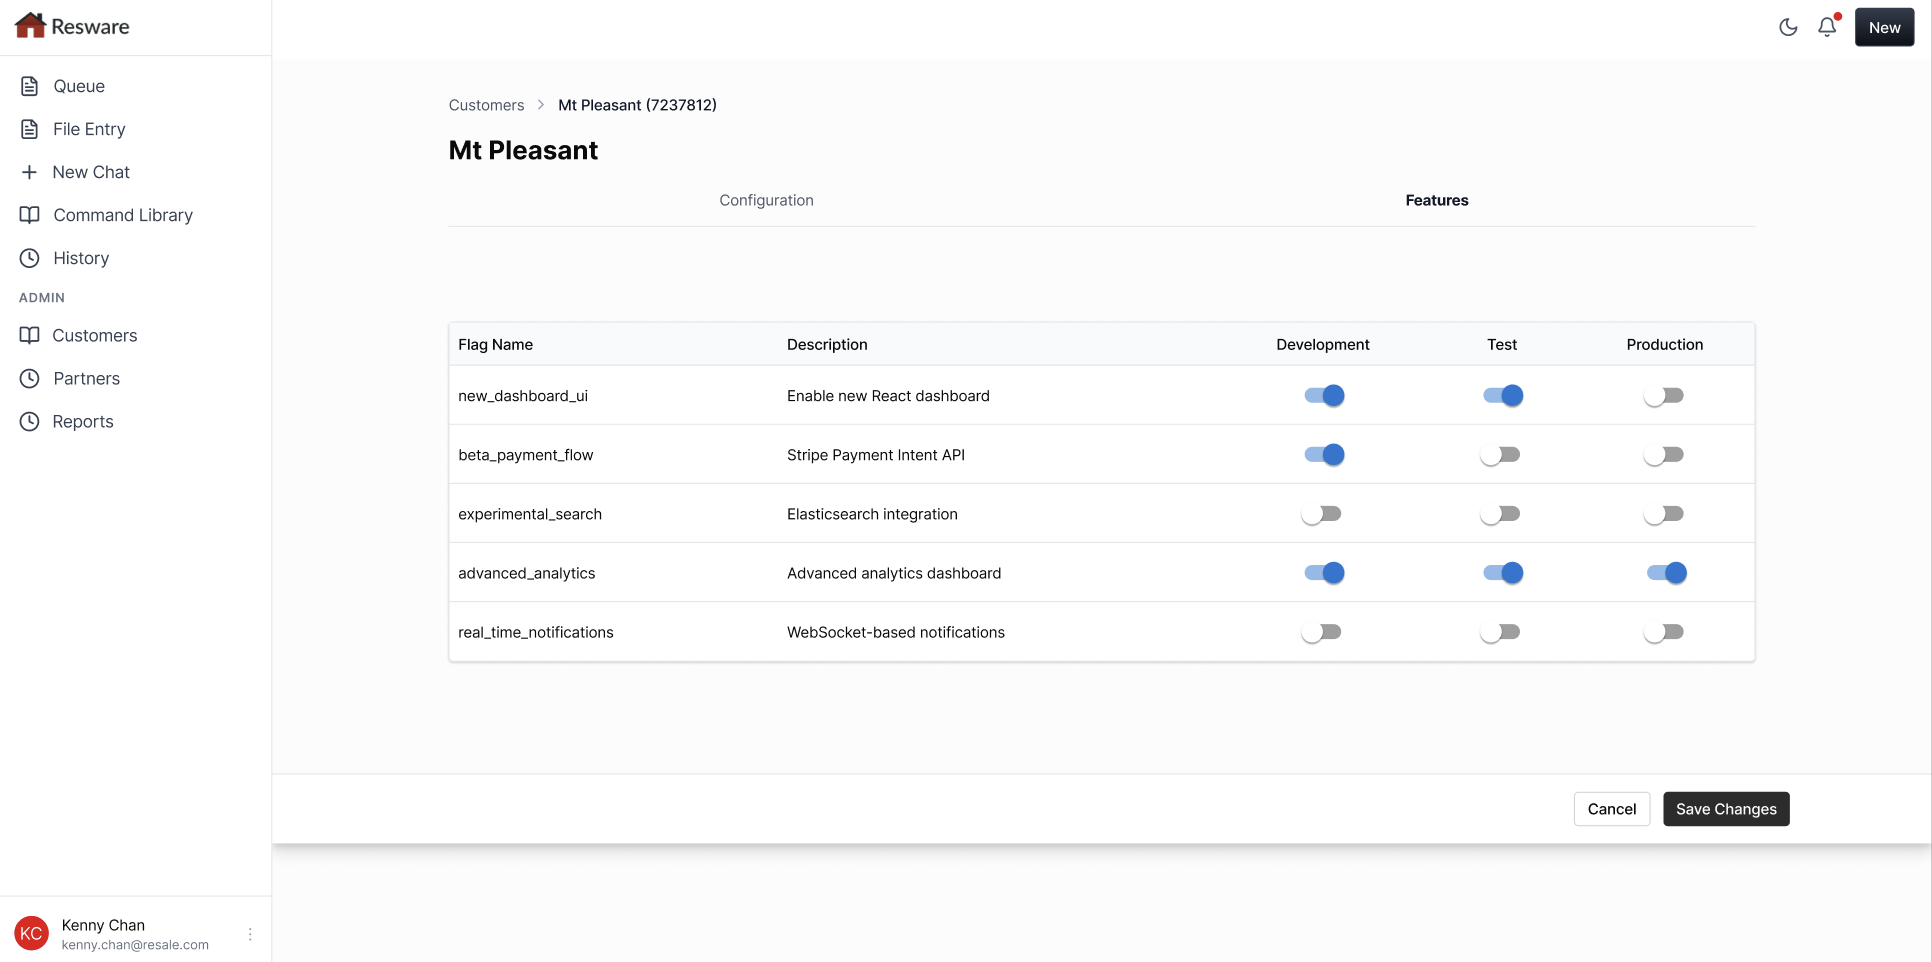This screenshot has width=1932, height=962.
Task: Click the Partners clock icon
Action: [30, 378]
